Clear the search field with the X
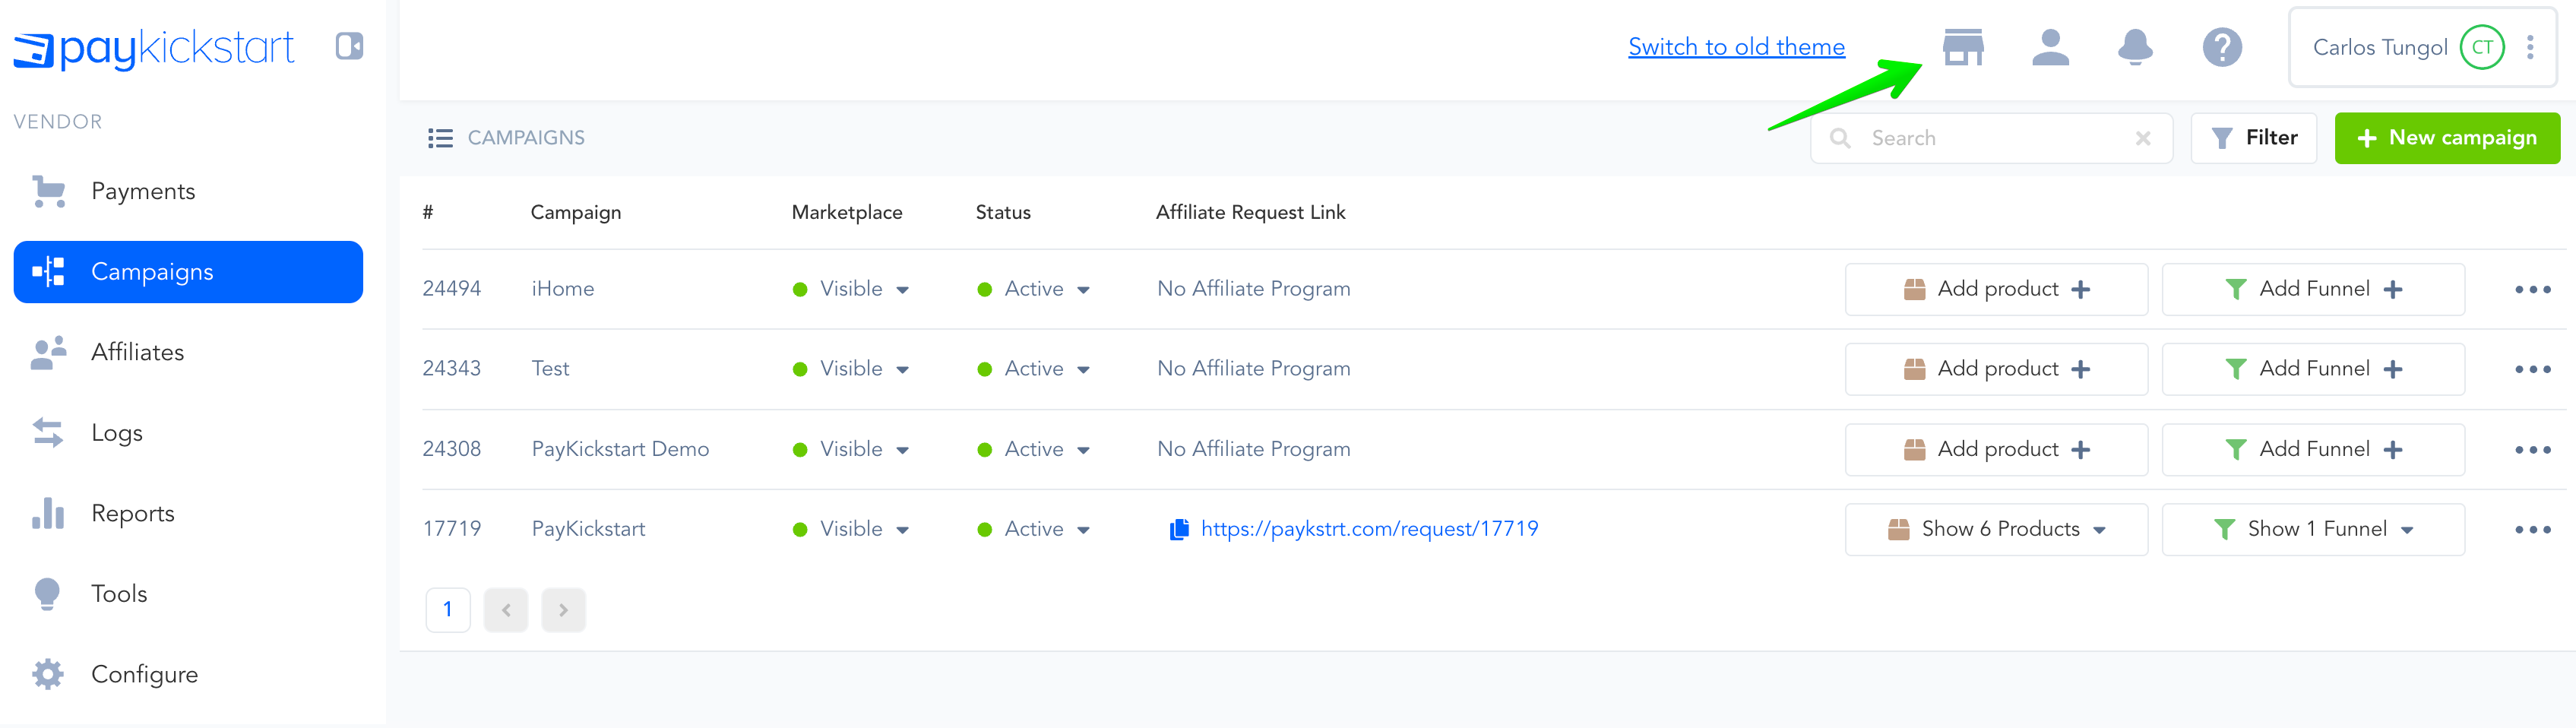2576x728 pixels. point(2143,138)
